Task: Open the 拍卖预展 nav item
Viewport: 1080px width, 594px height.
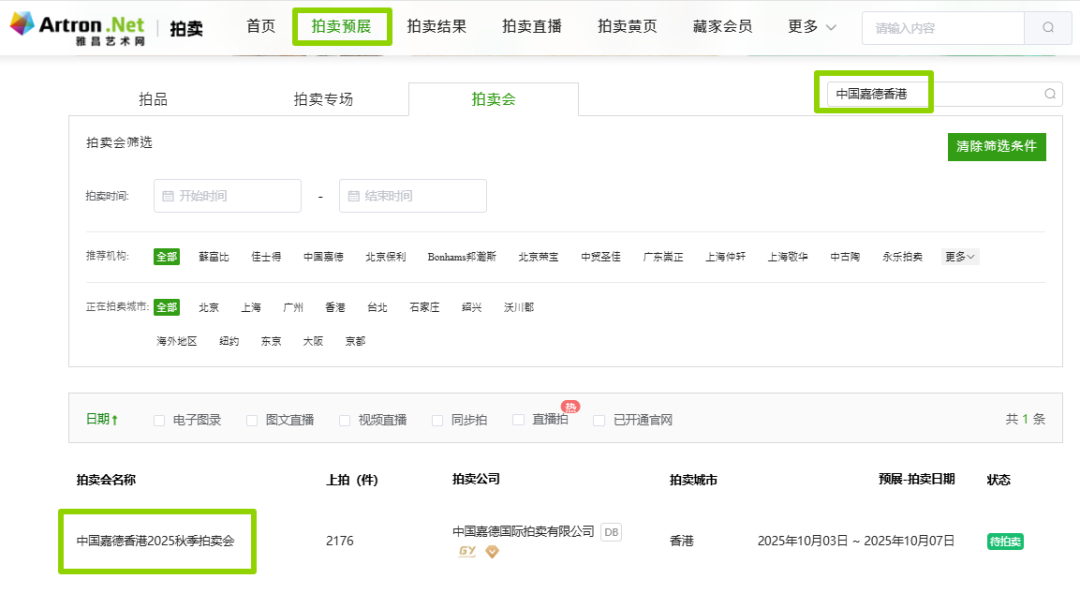Action: pos(342,26)
